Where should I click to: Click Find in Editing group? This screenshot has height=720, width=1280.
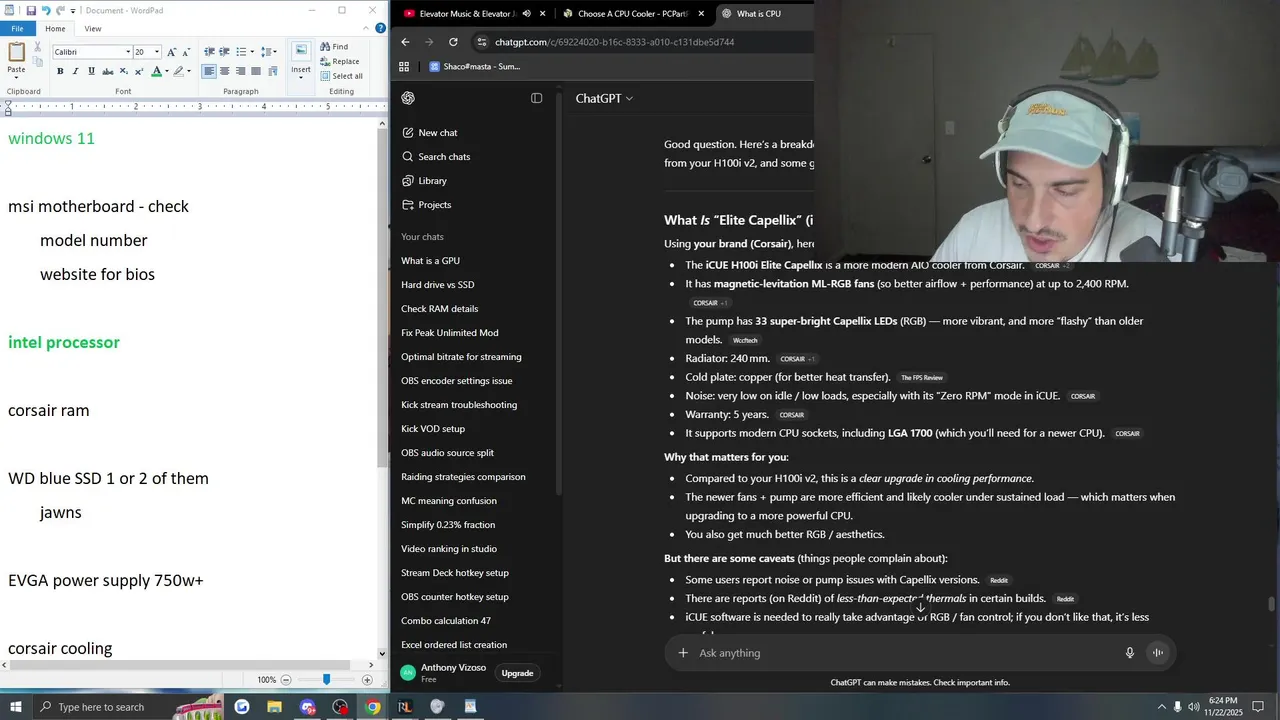[334, 47]
